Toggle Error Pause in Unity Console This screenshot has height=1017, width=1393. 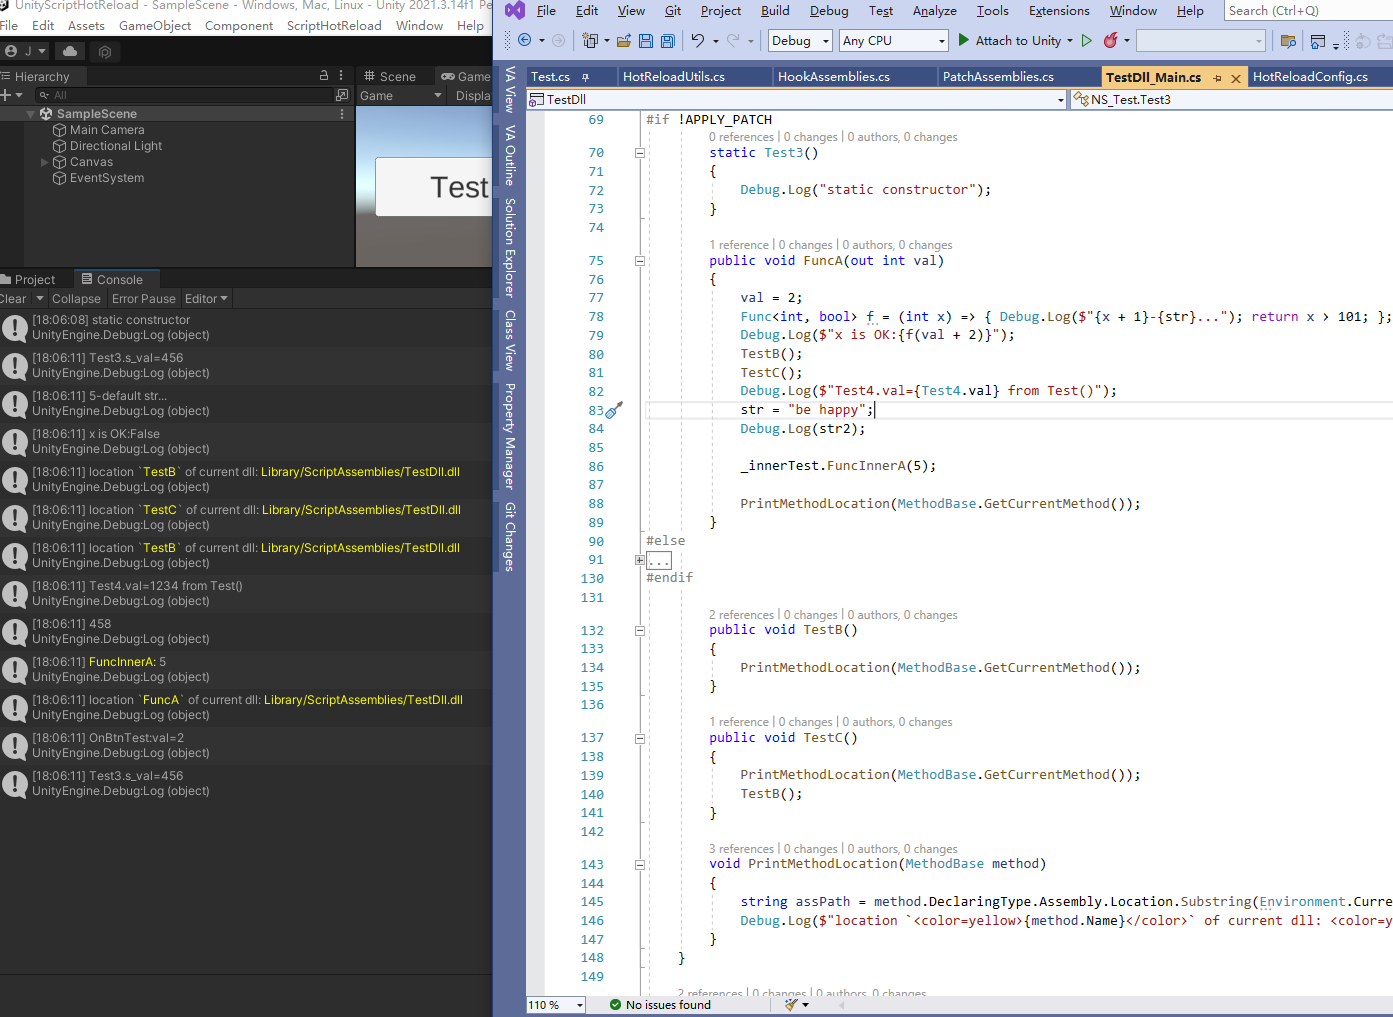(x=143, y=299)
